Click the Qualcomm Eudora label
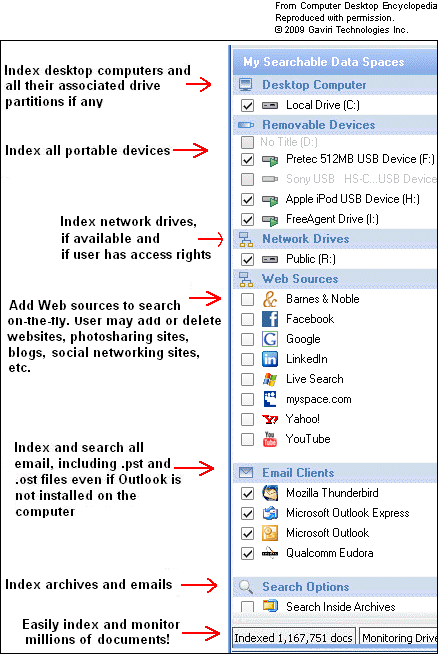The width and height of the screenshot is (438, 654). coord(330,553)
